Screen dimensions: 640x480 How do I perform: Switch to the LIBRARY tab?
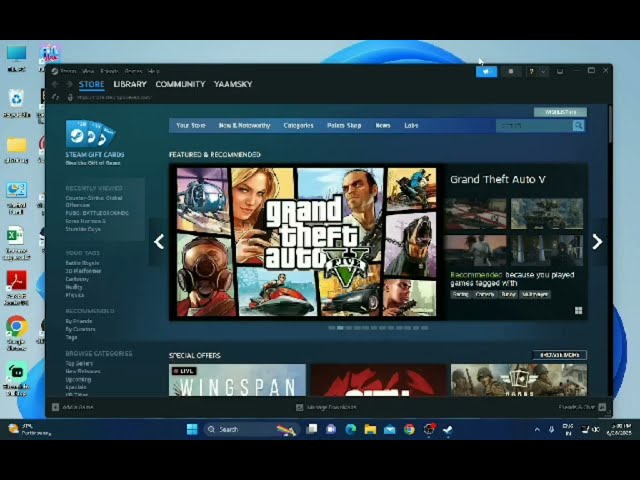130,84
